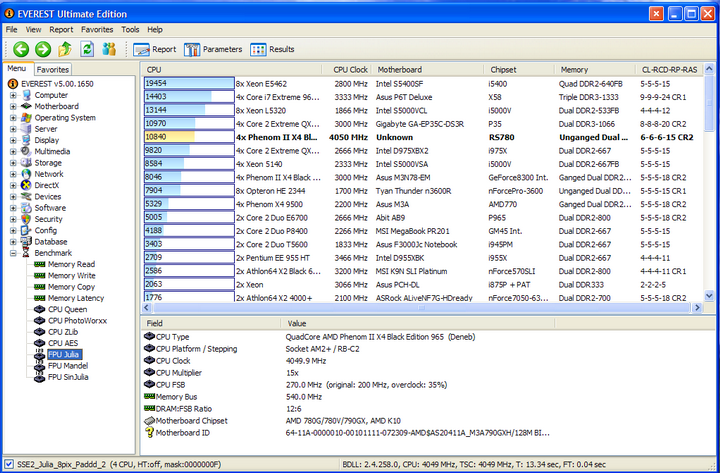The height and width of the screenshot is (473, 720).
Task: Open the Tools menu
Action: pyautogui.click(x=130, y=29)
